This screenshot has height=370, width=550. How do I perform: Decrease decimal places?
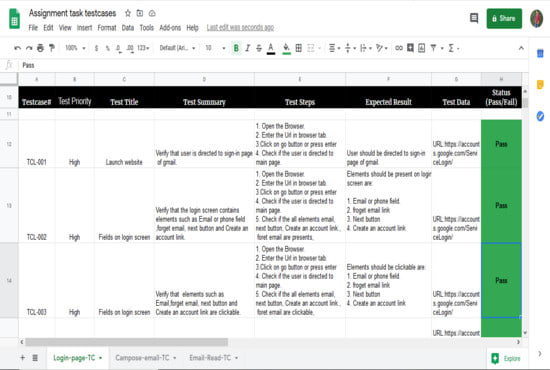119,48
